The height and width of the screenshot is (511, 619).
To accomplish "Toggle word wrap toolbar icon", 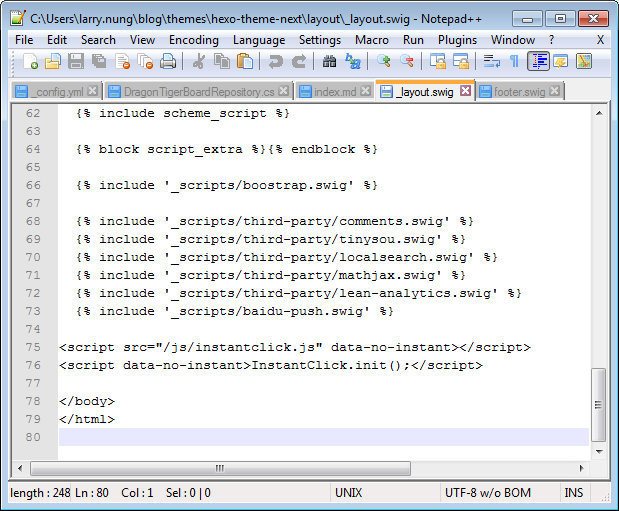I will coord(491,62).
